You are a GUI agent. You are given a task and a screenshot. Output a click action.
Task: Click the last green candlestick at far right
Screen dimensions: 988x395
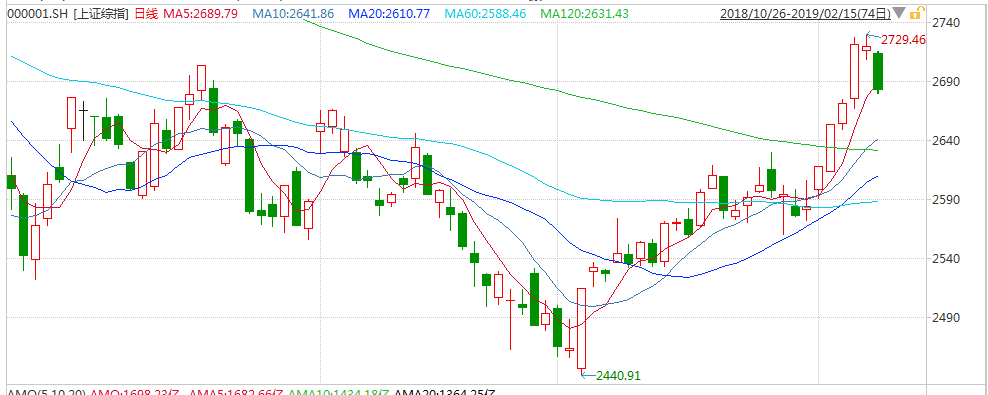878,71
